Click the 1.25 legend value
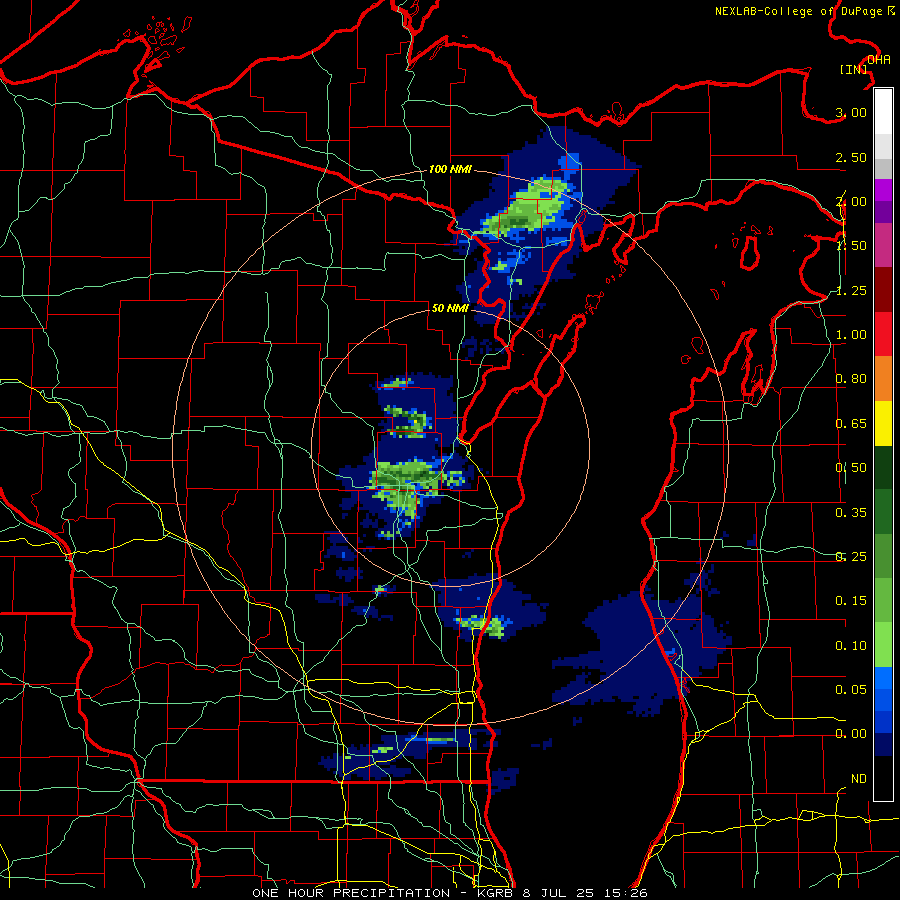 (x=851, y=290)
